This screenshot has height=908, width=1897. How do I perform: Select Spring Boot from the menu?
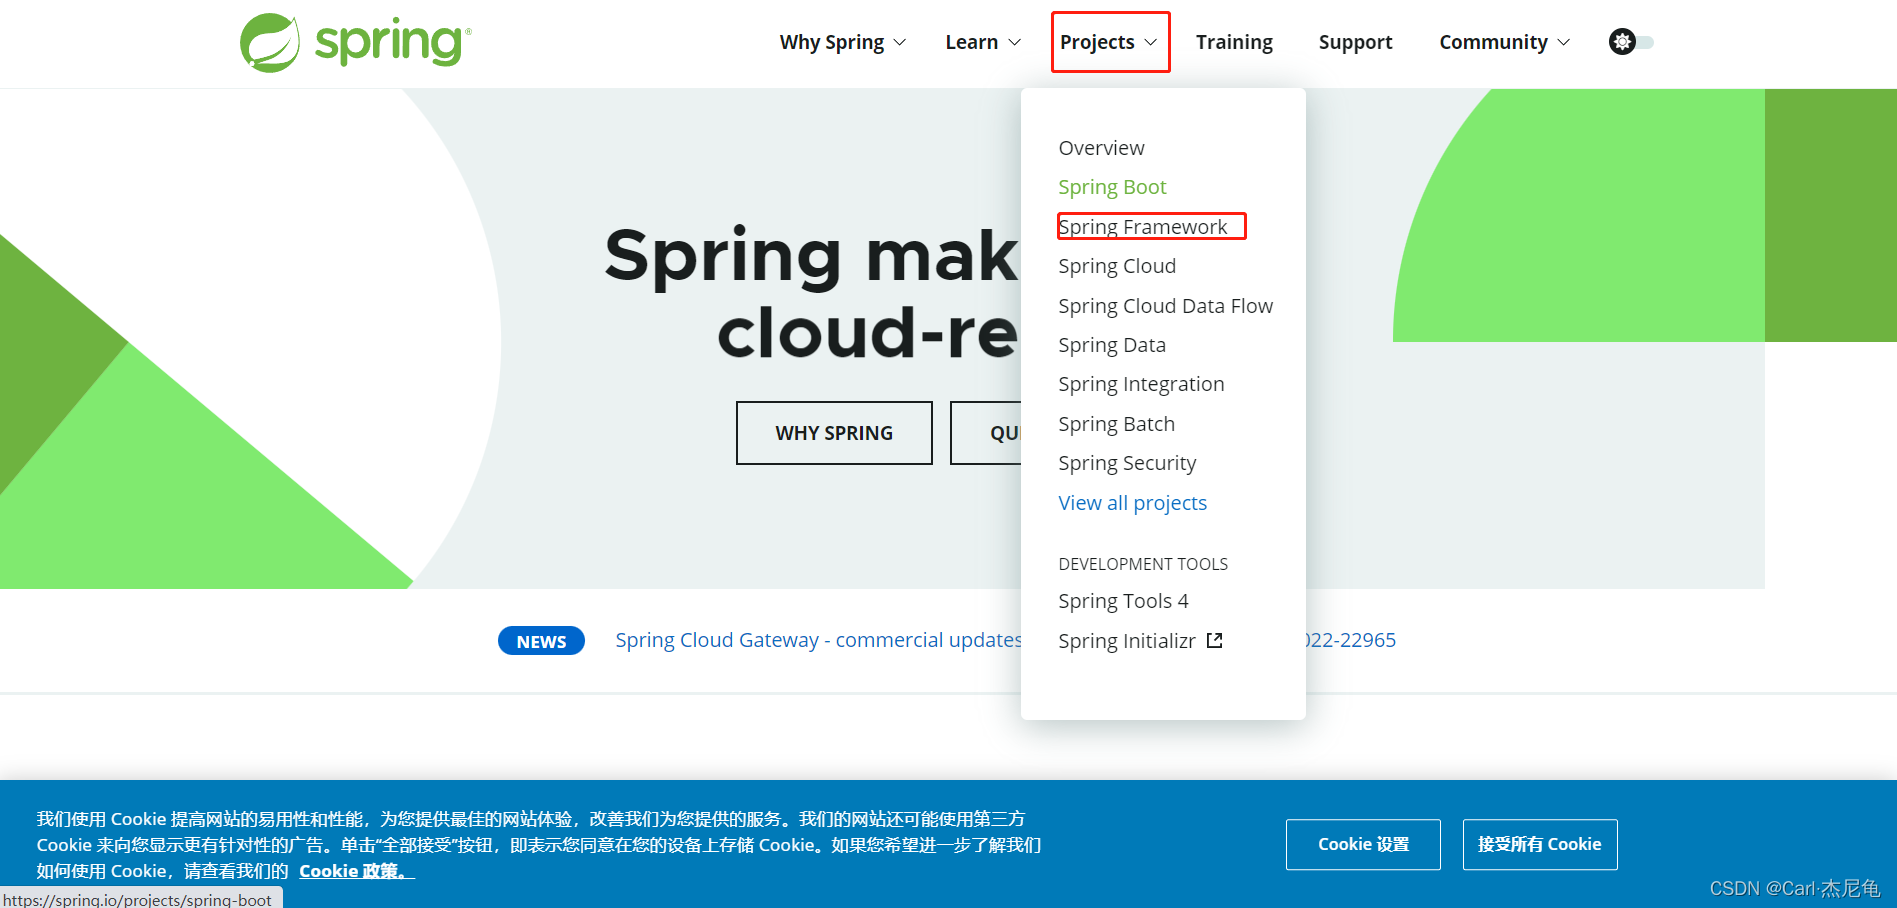pos(1112,187)
